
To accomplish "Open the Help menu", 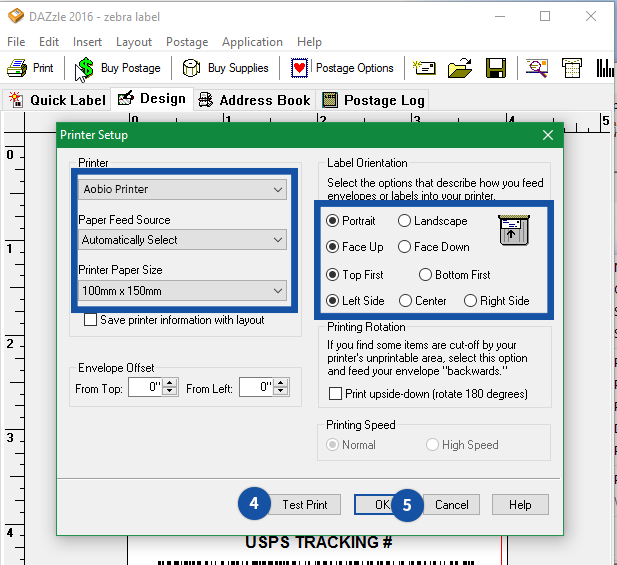I will coord(309,42).
